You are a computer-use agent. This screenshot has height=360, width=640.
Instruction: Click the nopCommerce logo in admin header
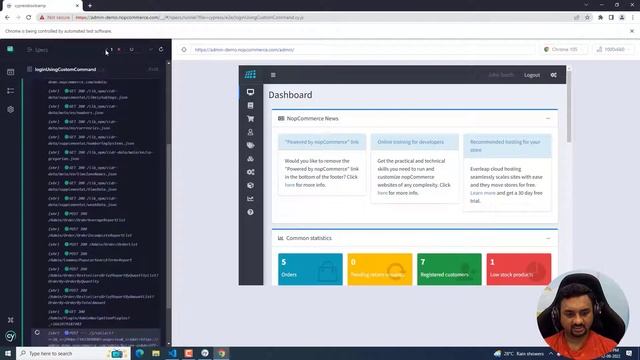pyautogui.click(x=250, y=74)
